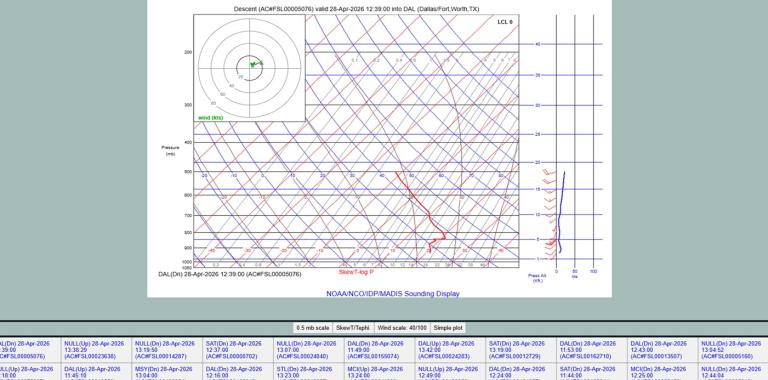The image size is (768, 380).
Task: Click the red SkewT-log P label
Action: point(356,272)
